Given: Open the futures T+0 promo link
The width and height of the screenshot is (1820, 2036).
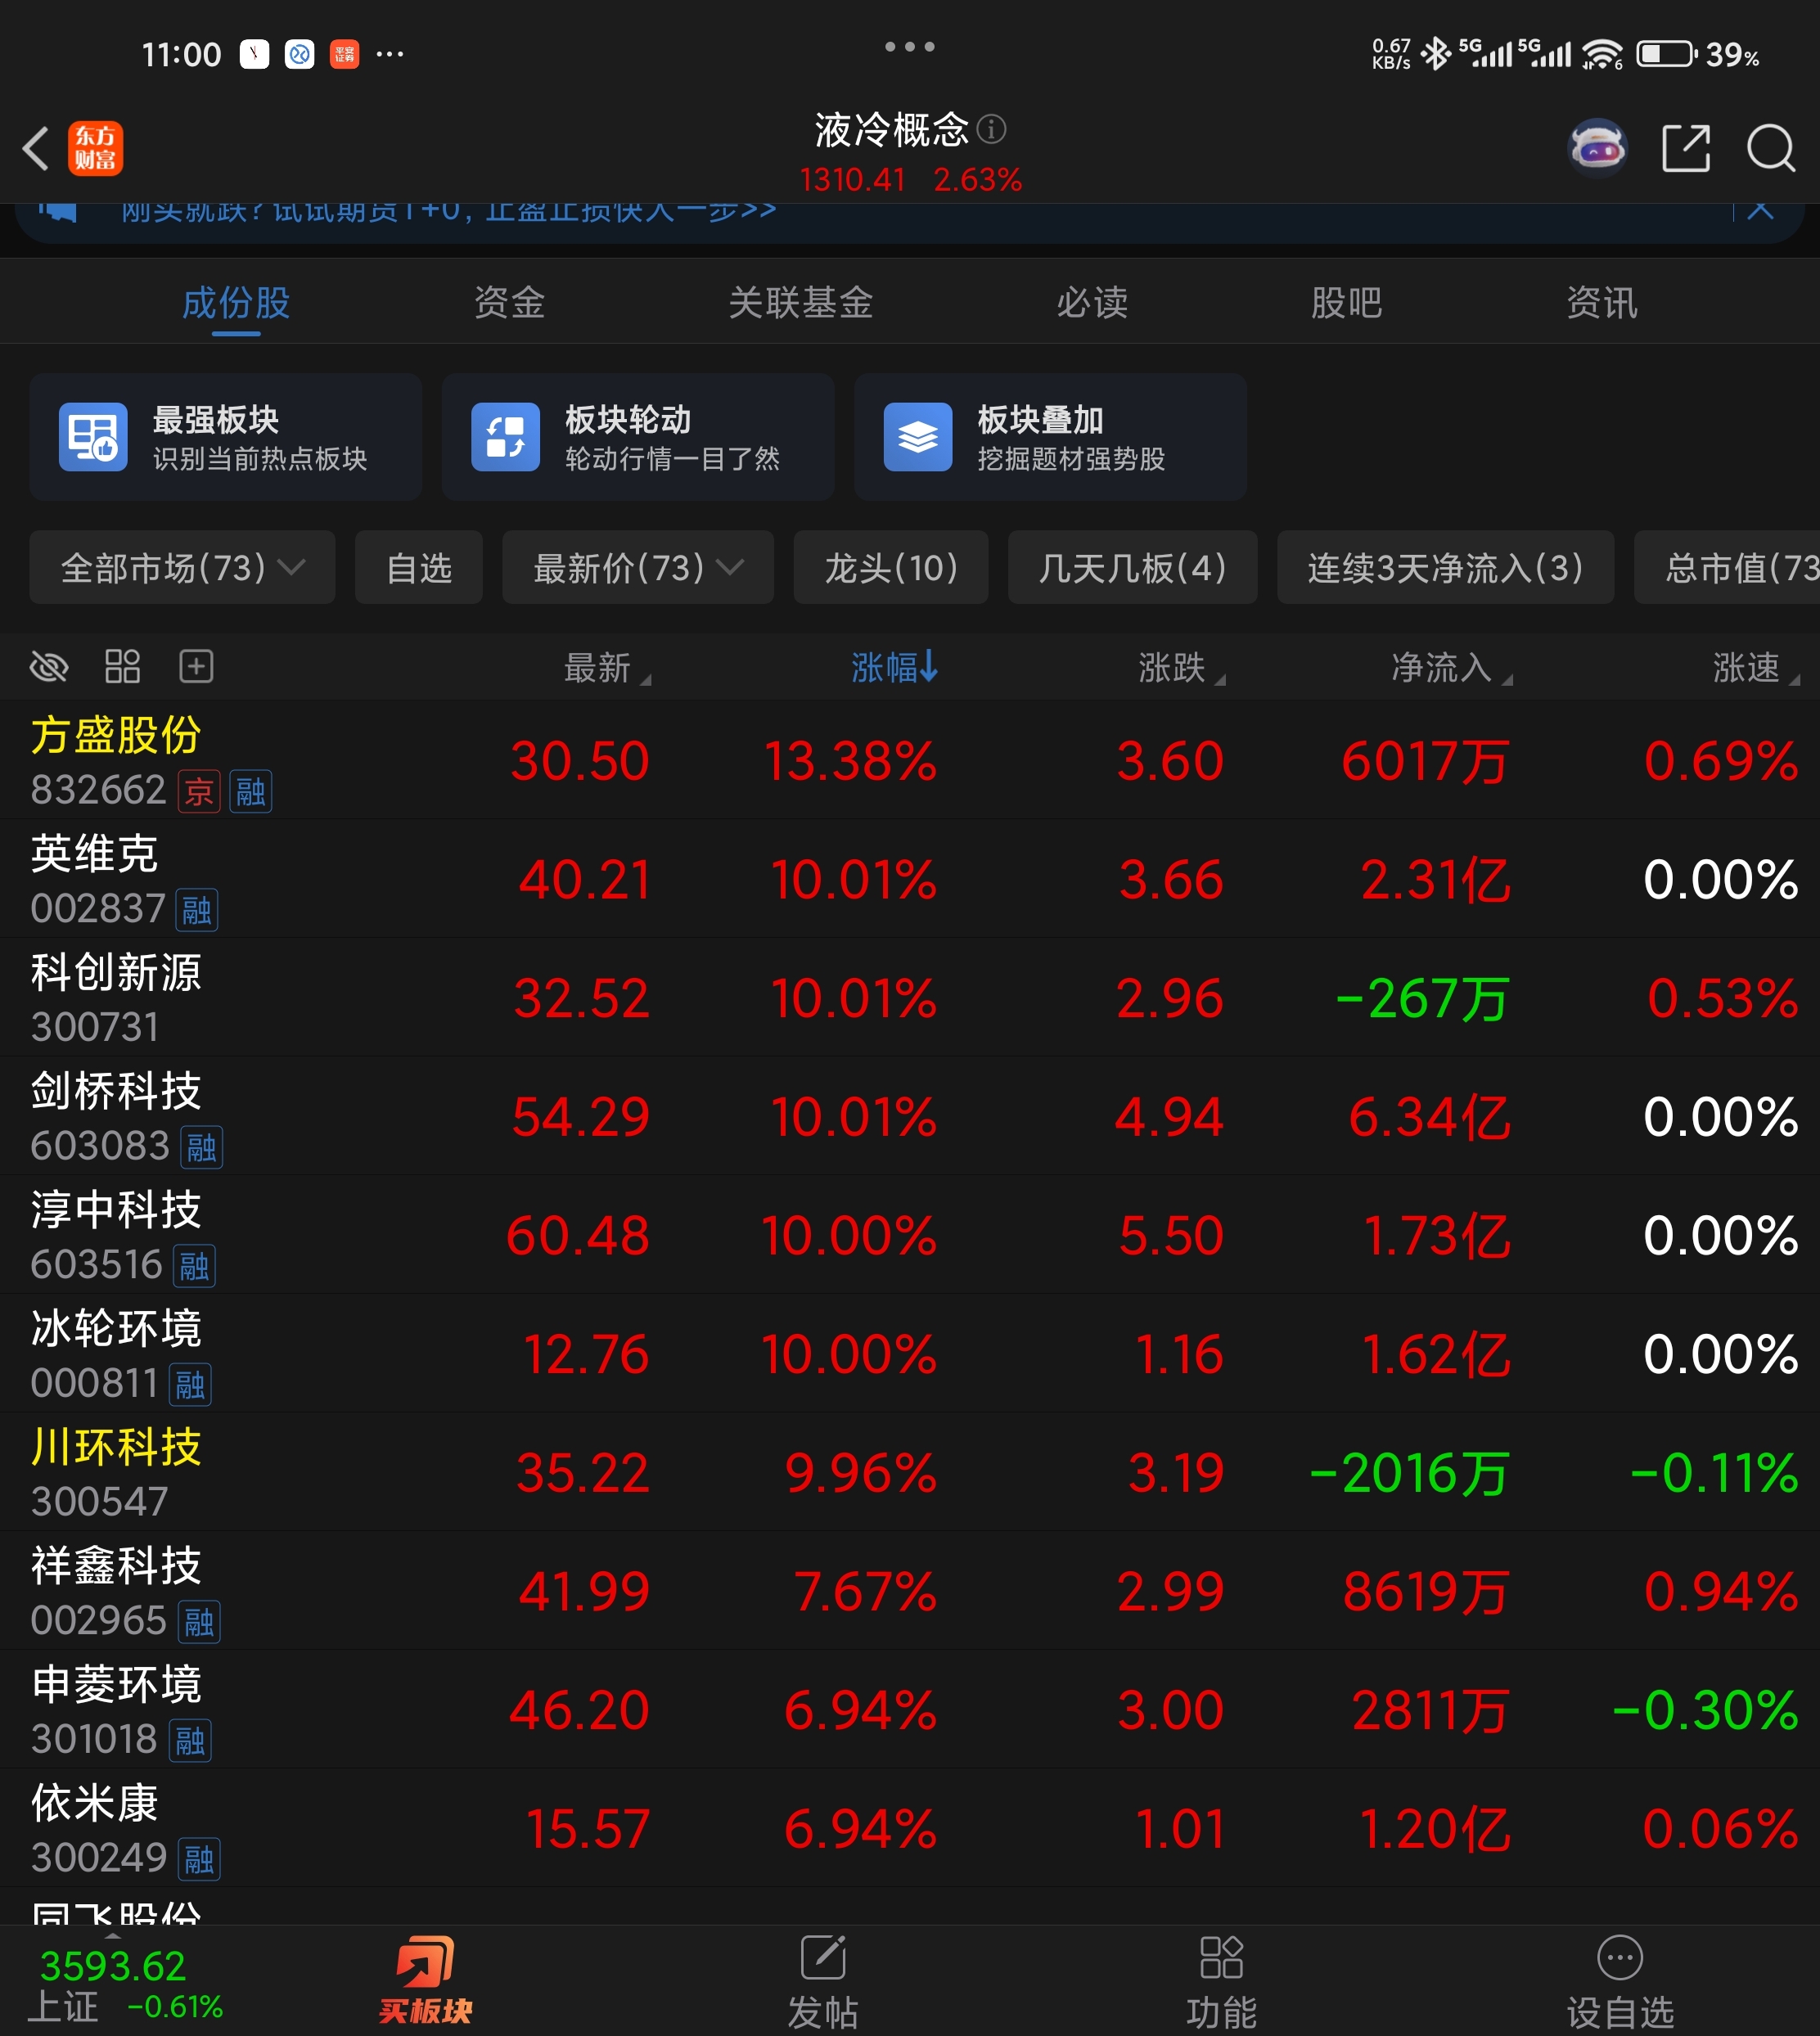Looking at the screenshot, I should click(x=448, y=211).
